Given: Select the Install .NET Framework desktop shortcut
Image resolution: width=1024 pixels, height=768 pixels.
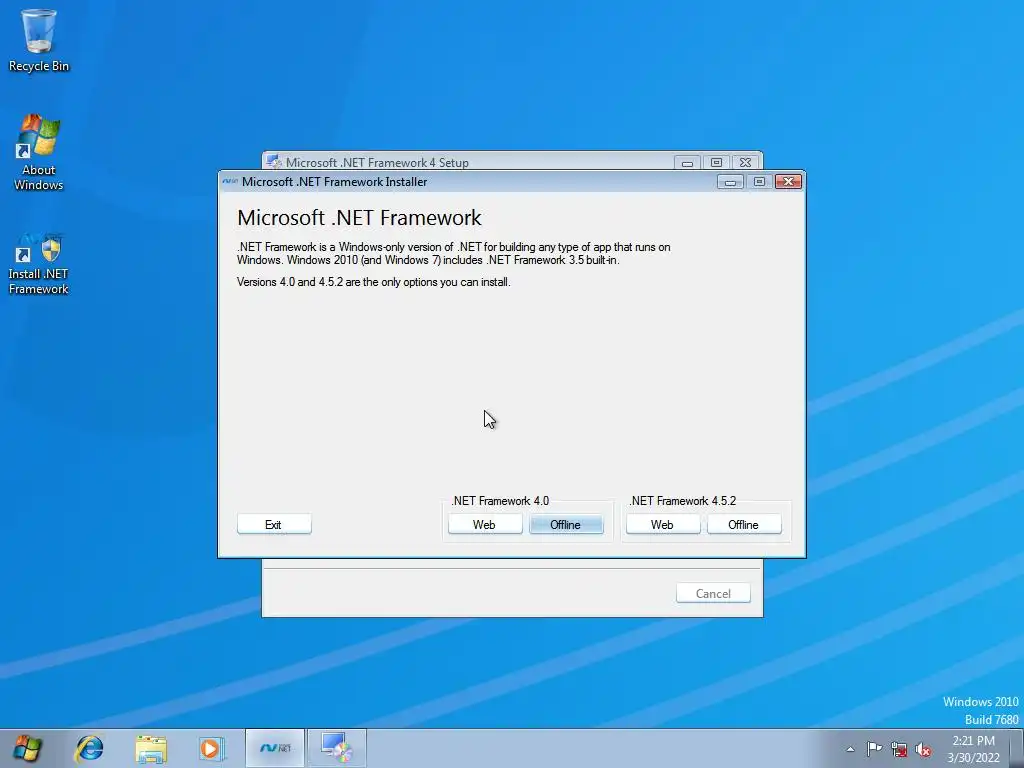Looking at the screenshot, I should click(39, 263).
